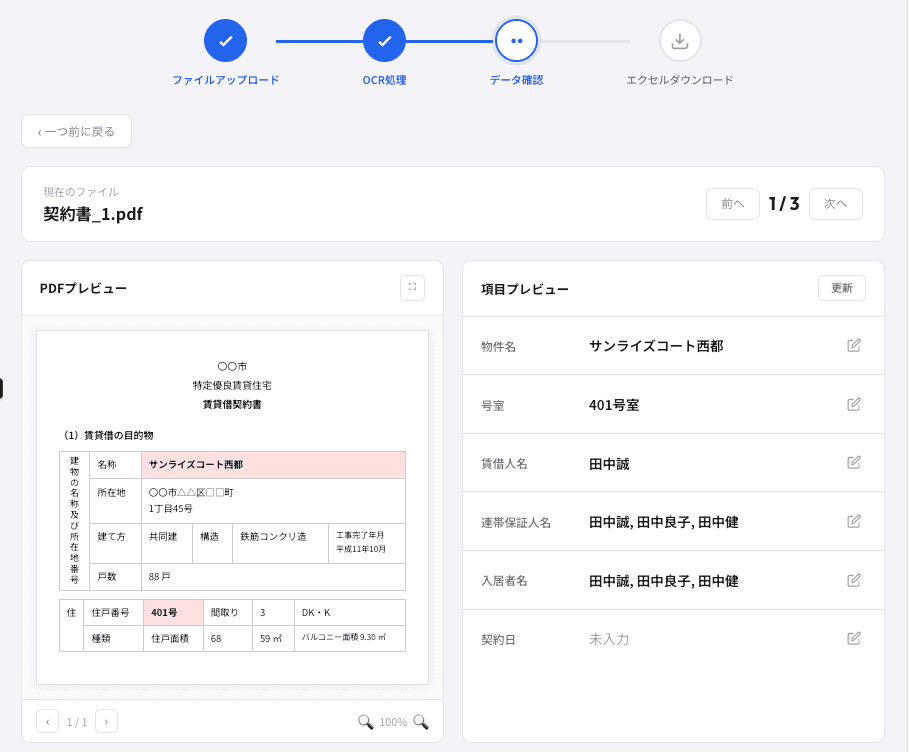Screen dimensions: 909x752
Task: Go back using the 一つ前に戻る button
Action: click(x=76, y=131)
